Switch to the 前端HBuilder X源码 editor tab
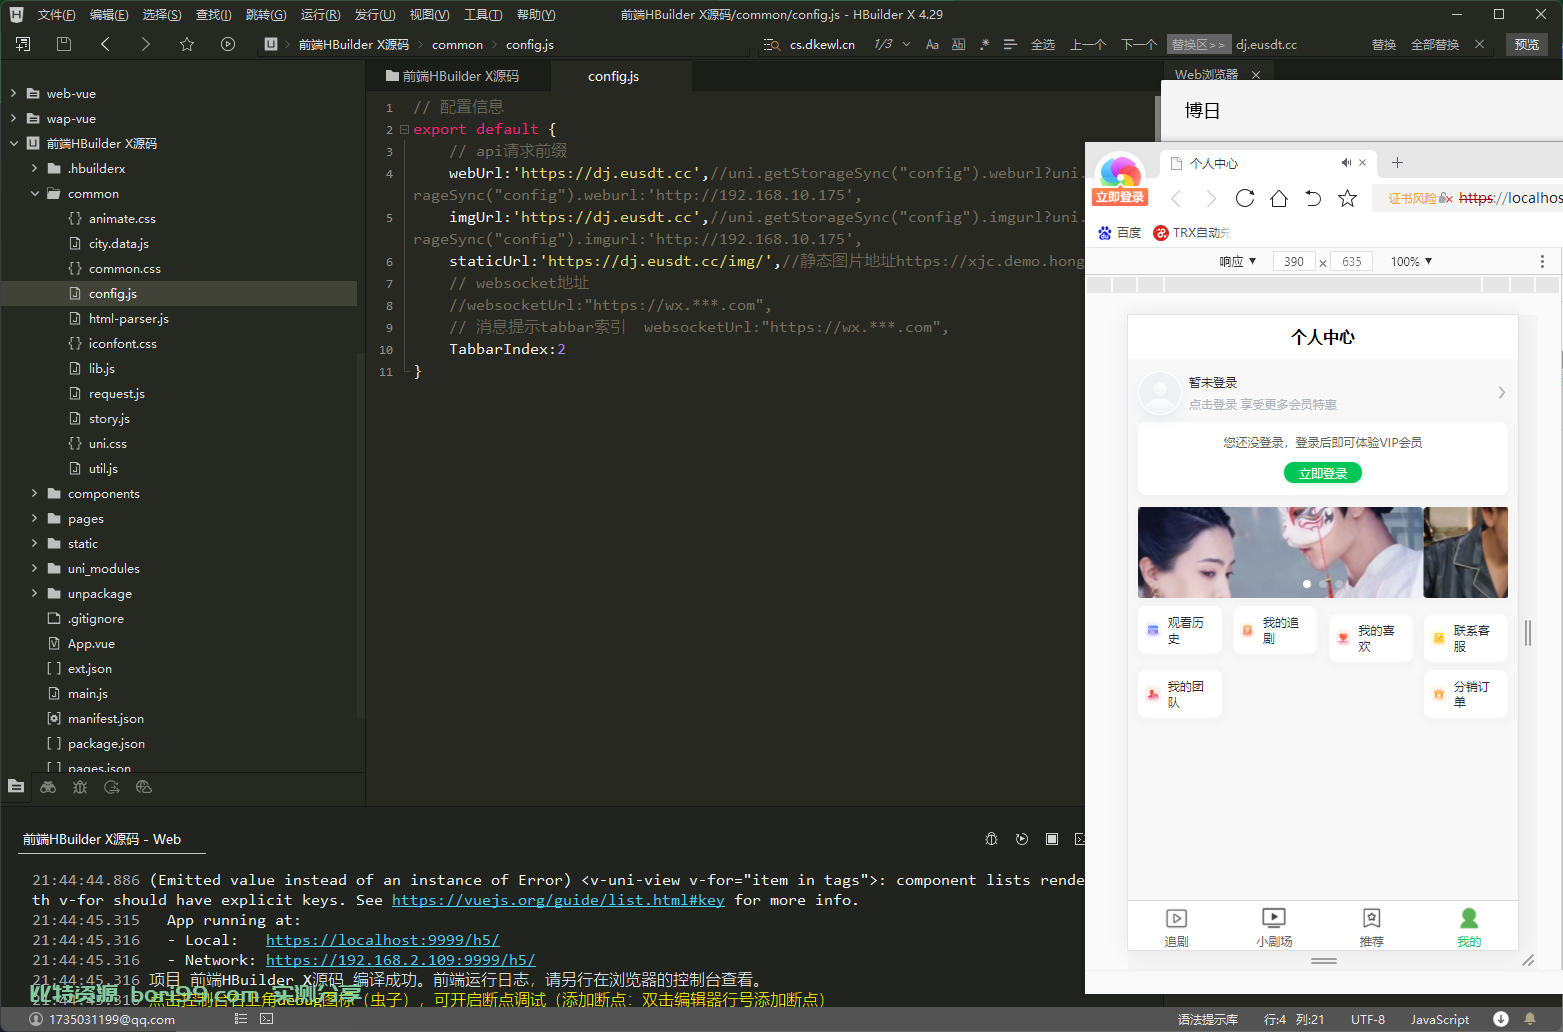The image size is (1563, 1032). coord(458,76)
